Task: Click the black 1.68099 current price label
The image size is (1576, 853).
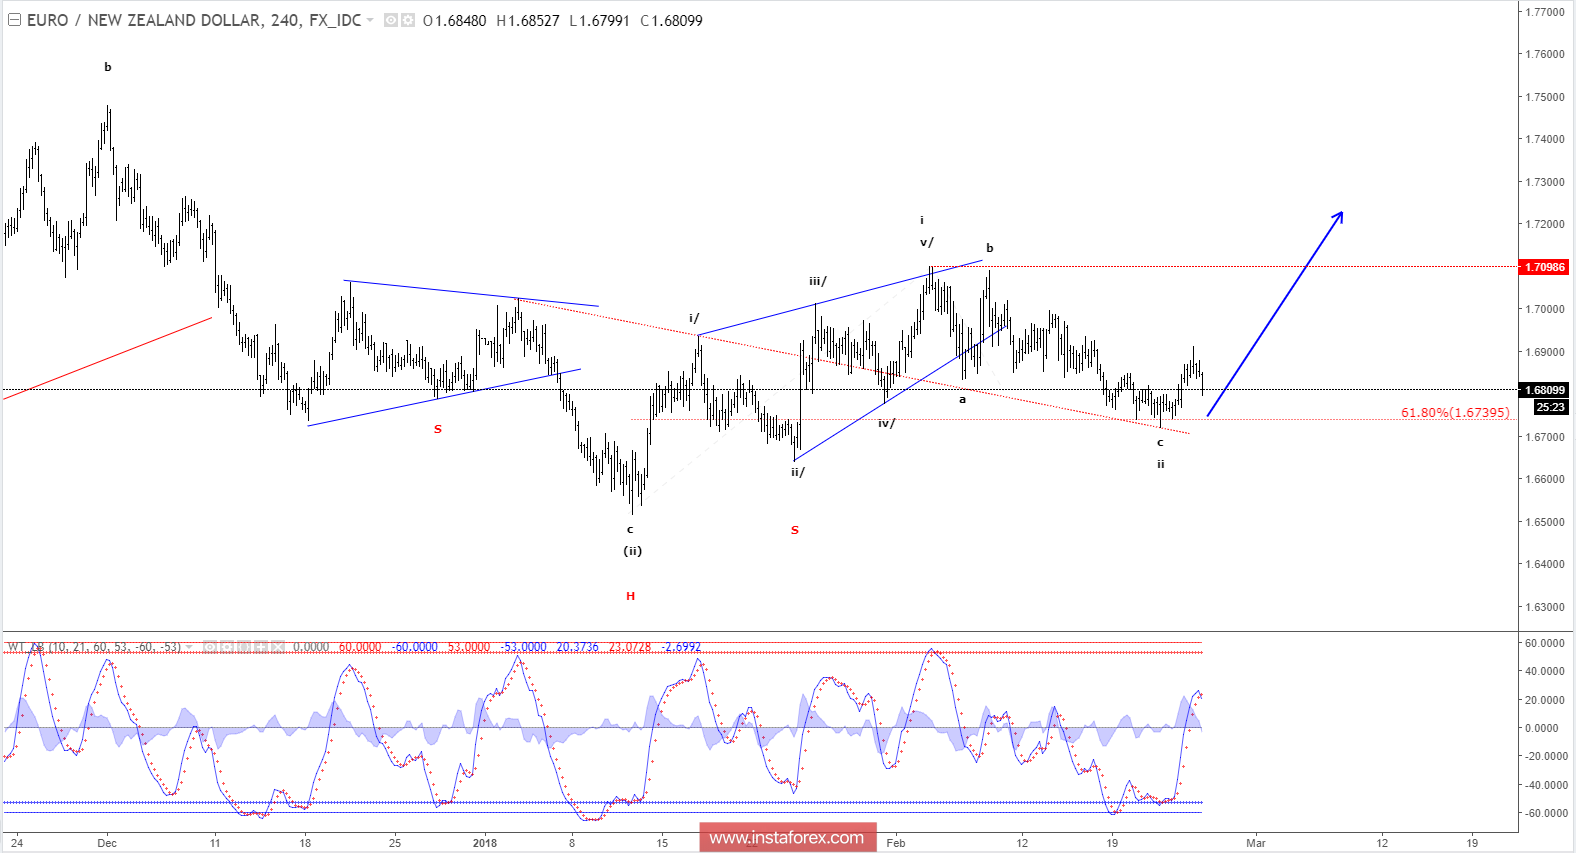Action: [1545, 390]
